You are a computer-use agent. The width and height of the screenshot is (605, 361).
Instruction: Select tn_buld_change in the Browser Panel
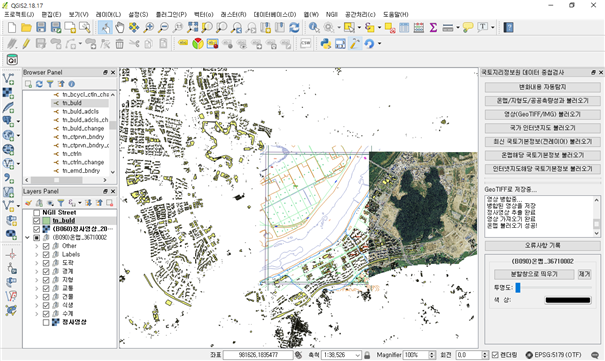point(83,128)
